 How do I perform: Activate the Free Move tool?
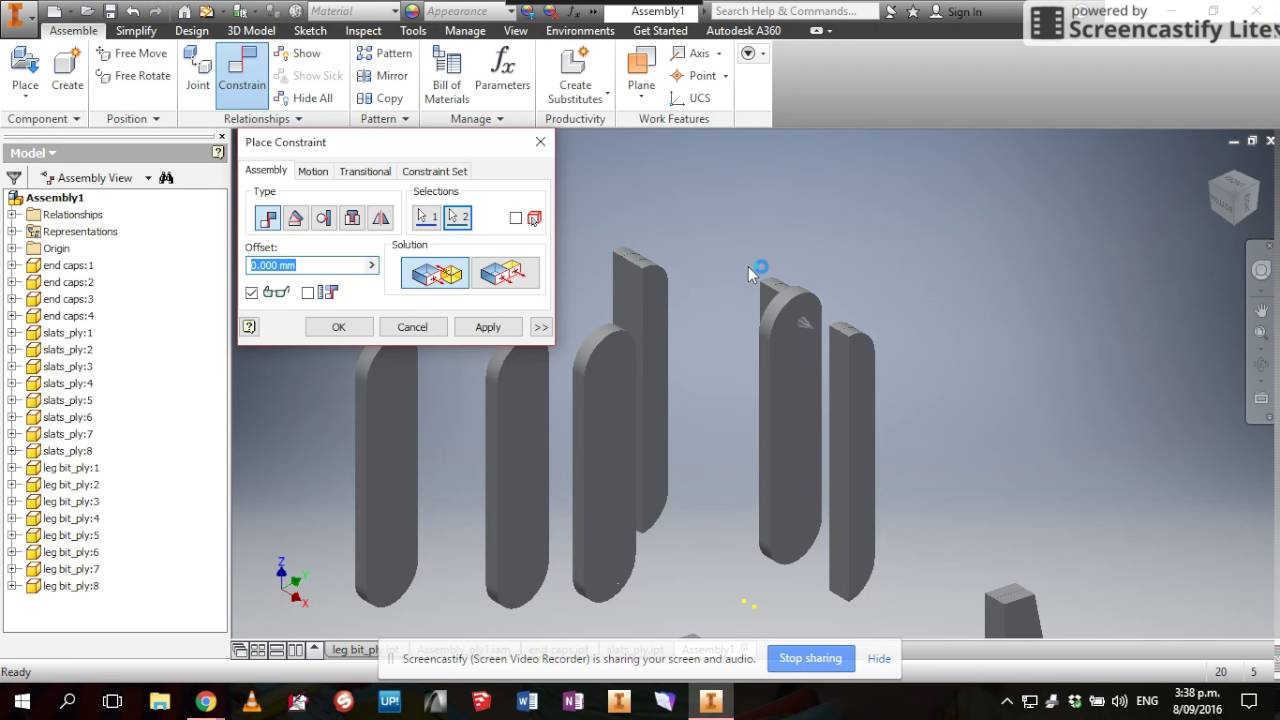coord(132,53)
